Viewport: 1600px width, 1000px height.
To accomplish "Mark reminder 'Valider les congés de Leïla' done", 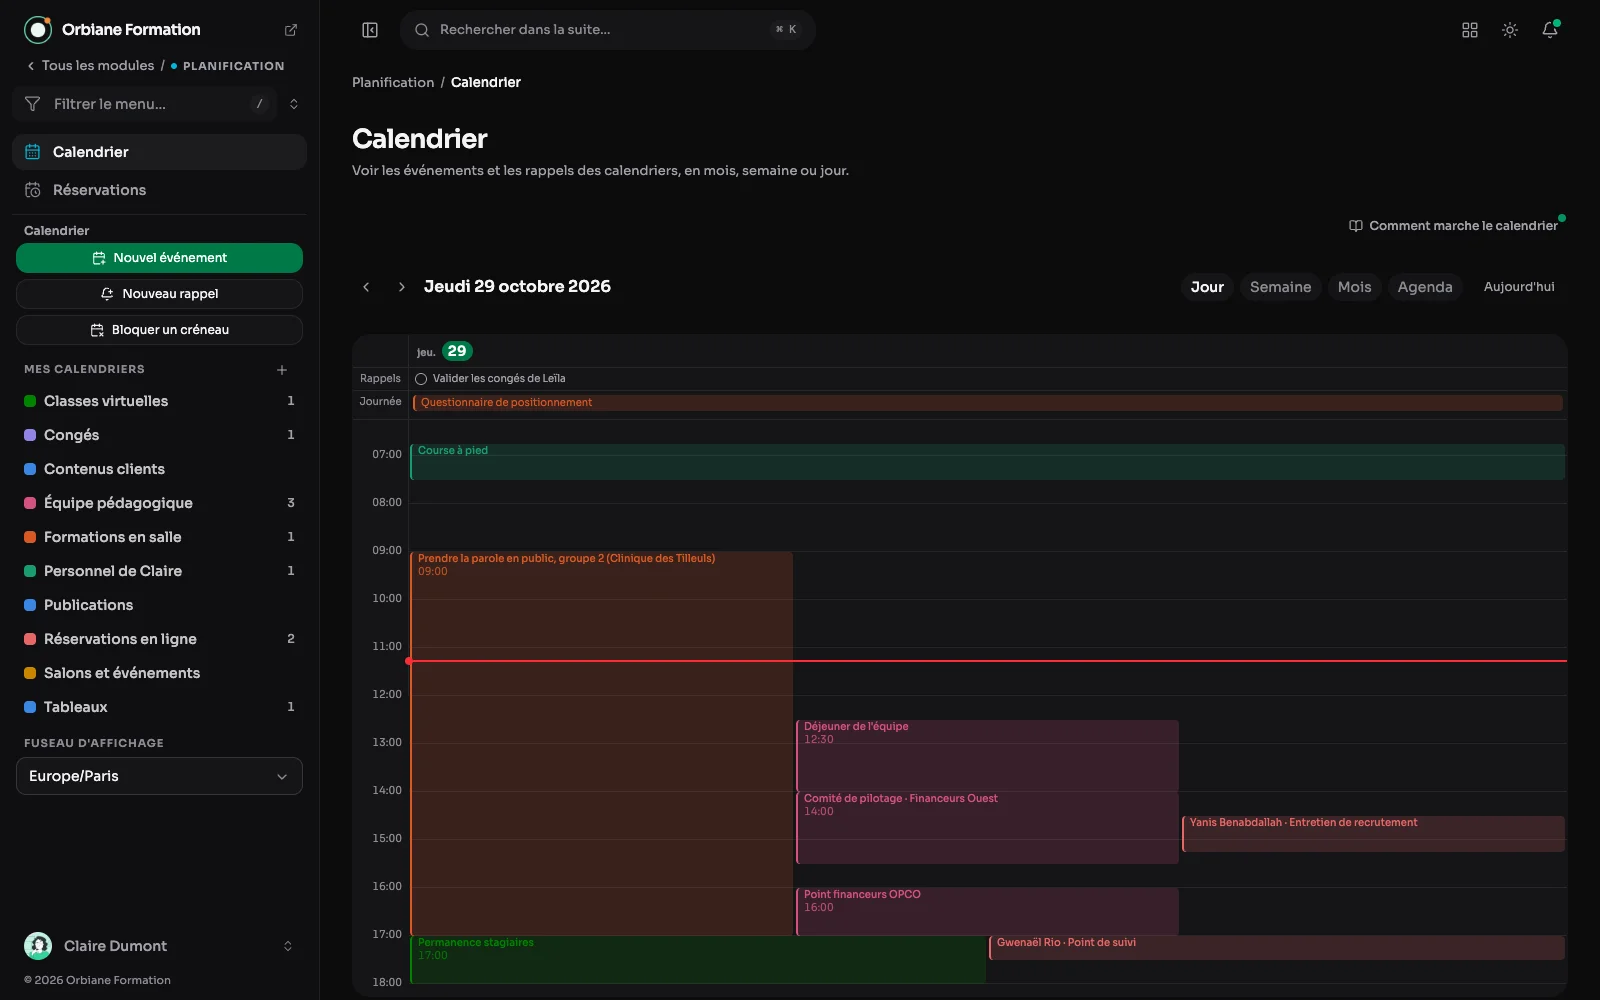I will point(421,379).
